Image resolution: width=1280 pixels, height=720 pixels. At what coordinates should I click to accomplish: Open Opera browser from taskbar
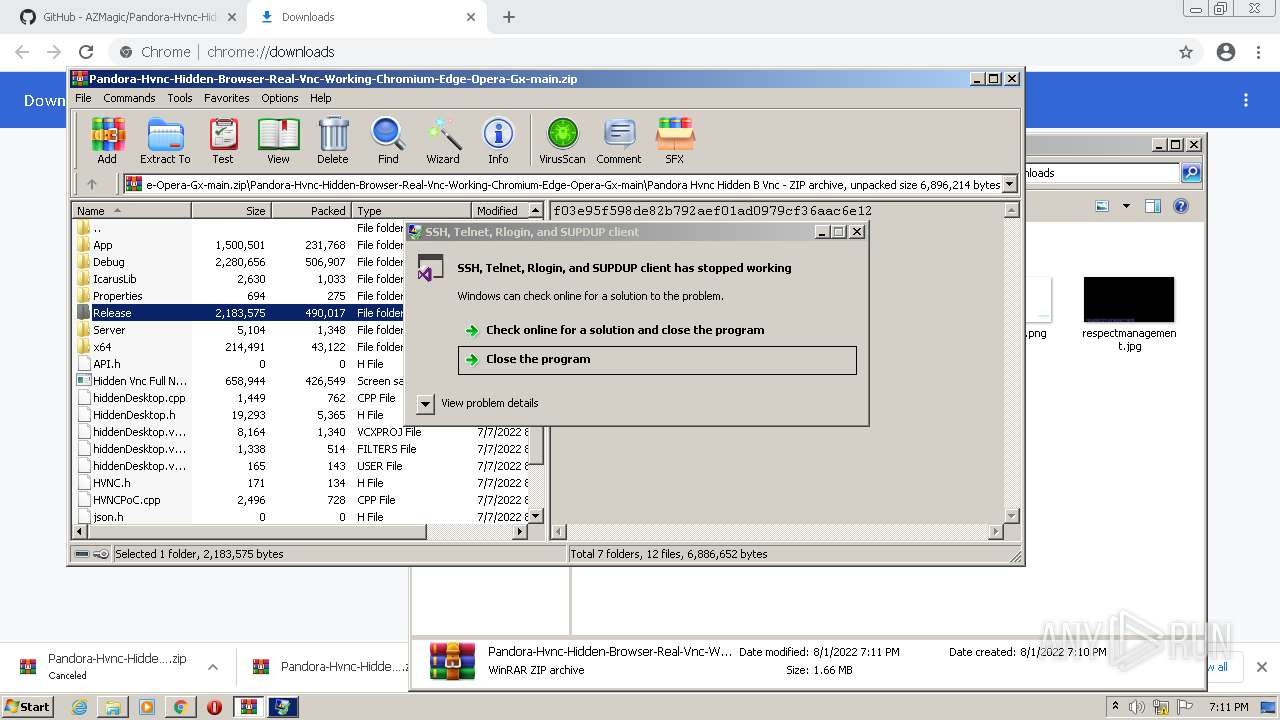(x=214, y=707)
